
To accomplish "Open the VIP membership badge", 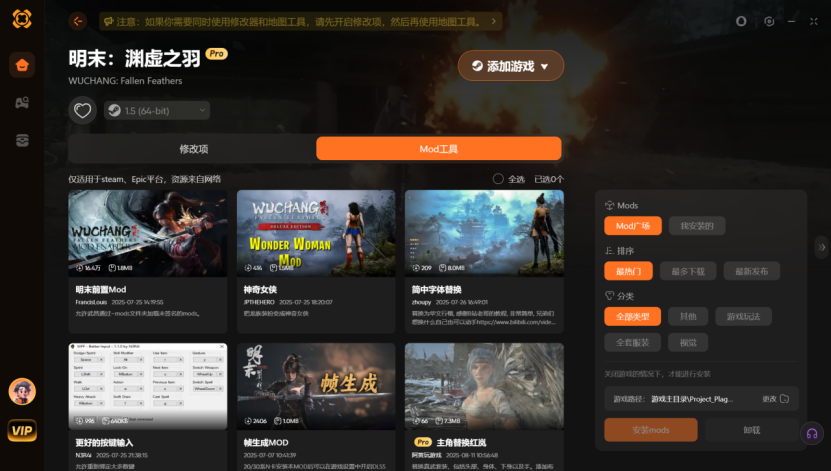I will coord(22,430).
